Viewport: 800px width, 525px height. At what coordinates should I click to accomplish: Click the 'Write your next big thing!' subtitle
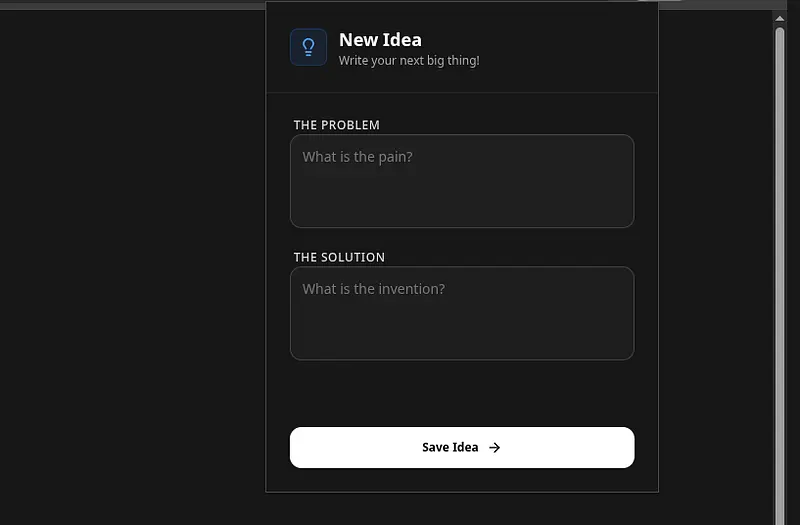[x=408, y=61]
